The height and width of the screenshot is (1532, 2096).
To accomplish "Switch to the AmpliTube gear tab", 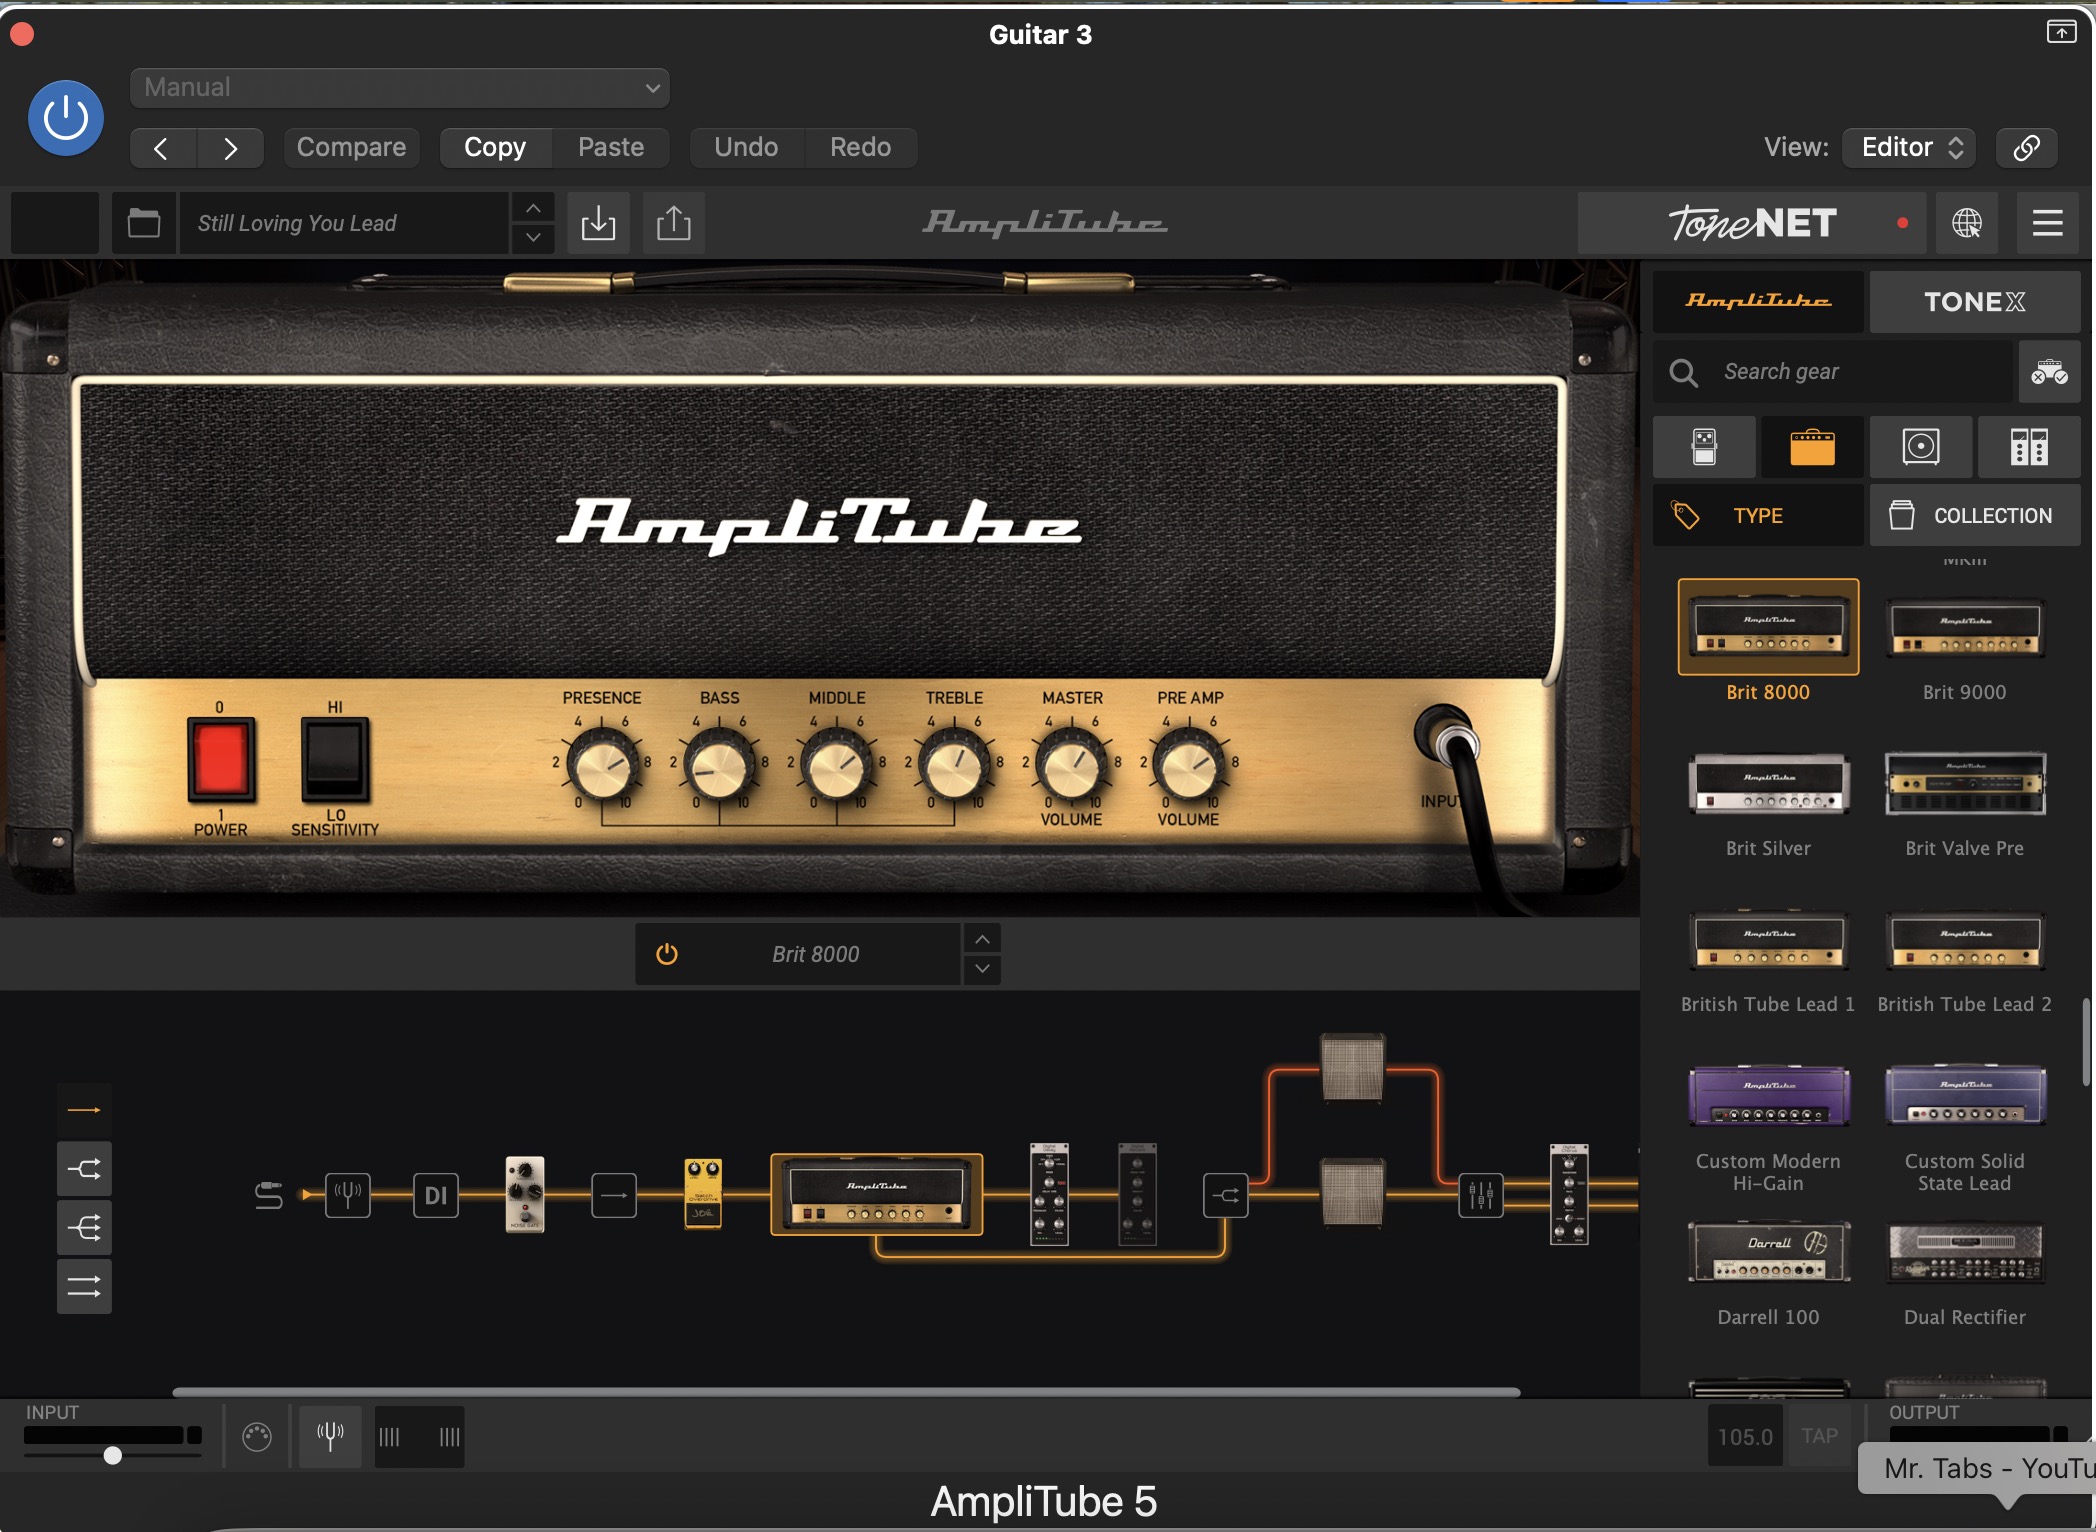I will pos(1758,301).
